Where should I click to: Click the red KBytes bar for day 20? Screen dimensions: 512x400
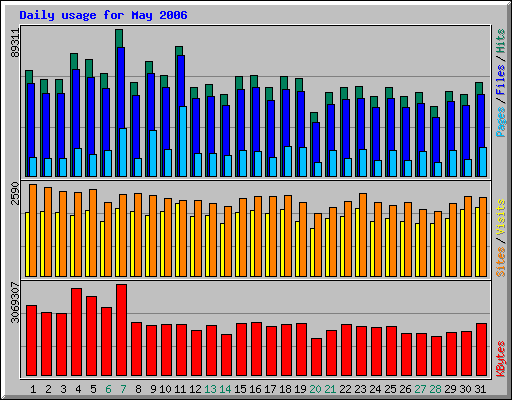(316, 357)
